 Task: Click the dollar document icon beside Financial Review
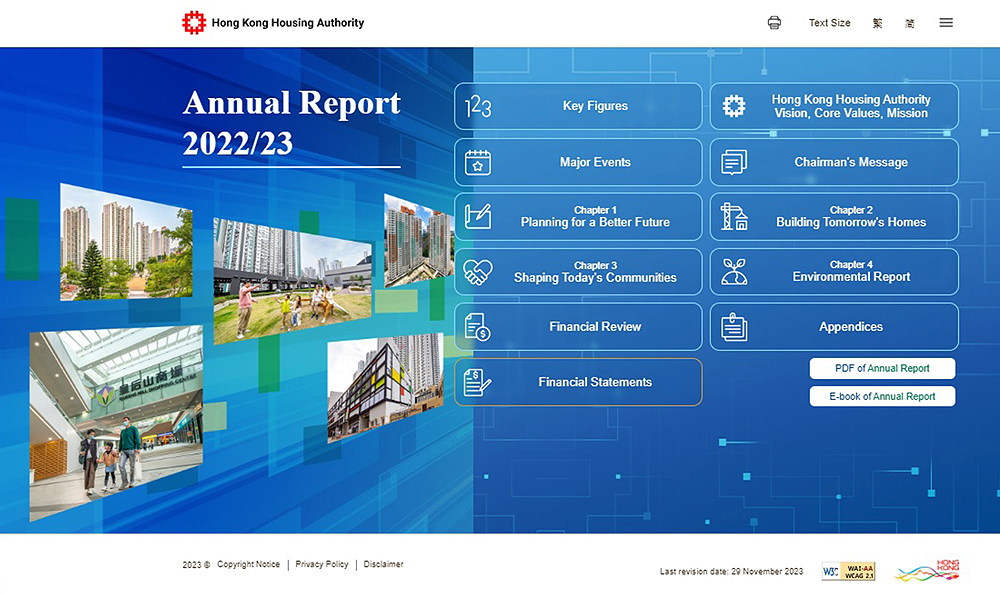tap(478, 326)
